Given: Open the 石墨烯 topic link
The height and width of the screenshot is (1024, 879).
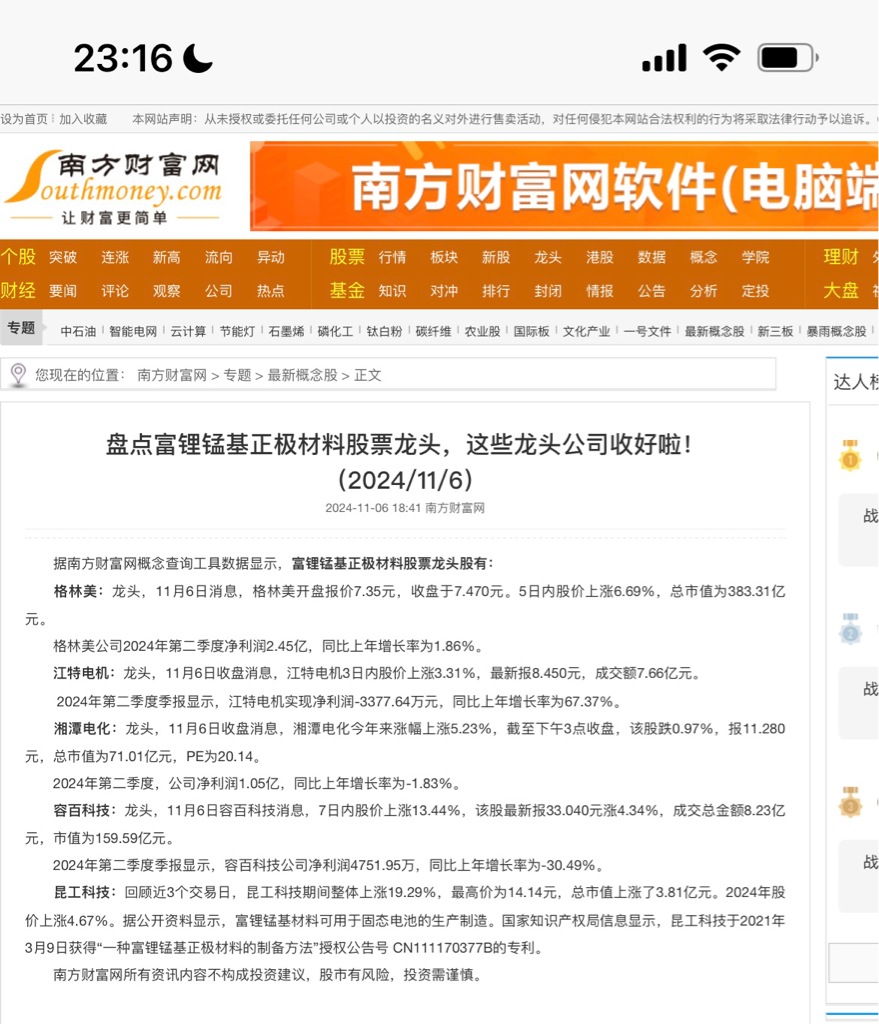Looking at the screenshot, I should 286,332.
